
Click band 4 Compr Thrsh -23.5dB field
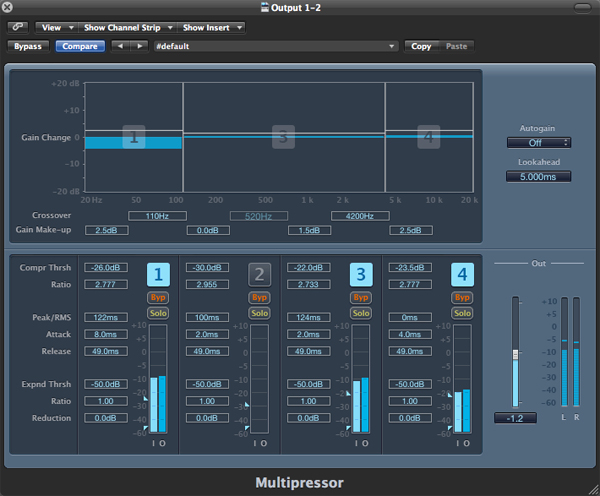(x=410, y=268)
